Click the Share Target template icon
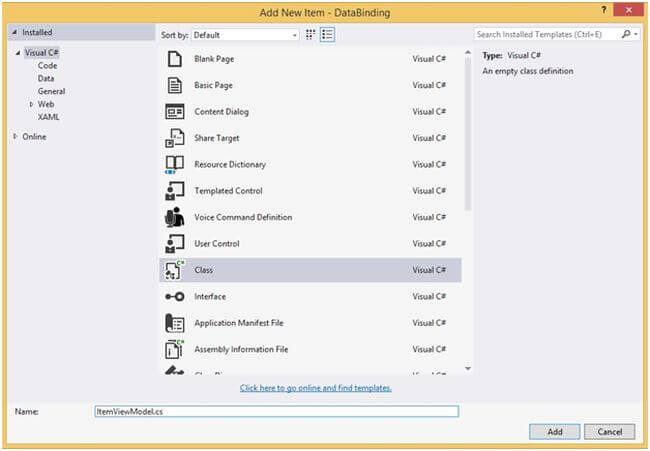650x451 pixels. point(175,138)
